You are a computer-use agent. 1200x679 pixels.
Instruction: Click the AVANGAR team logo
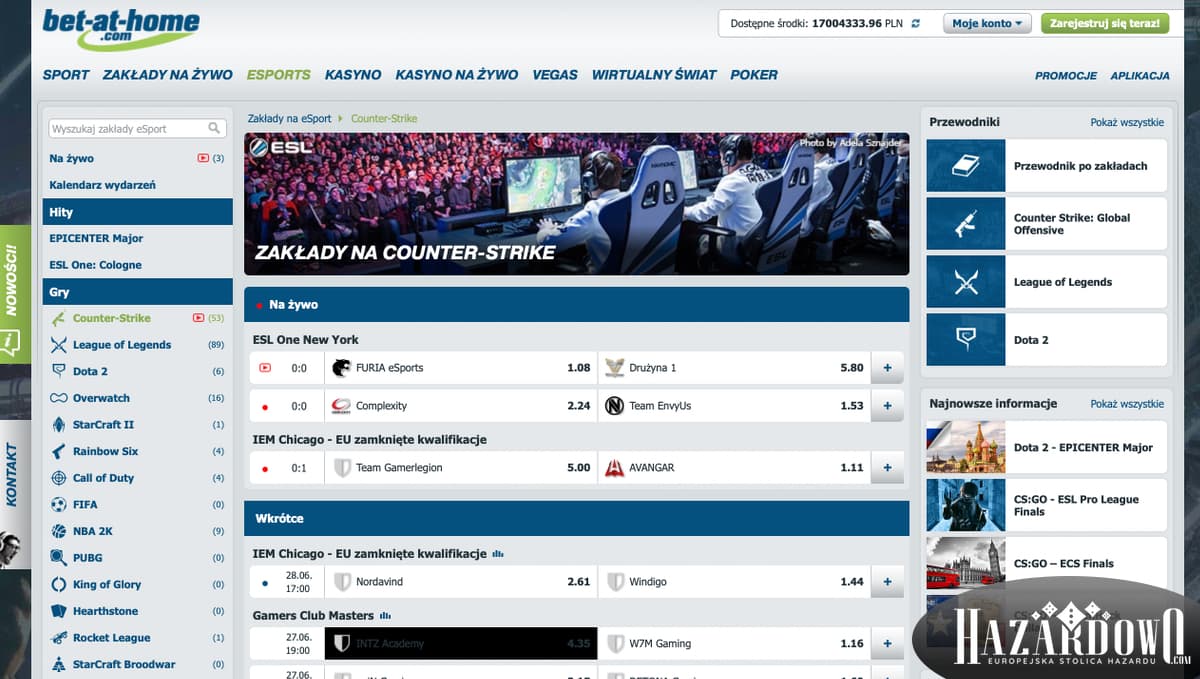point(614,468)
